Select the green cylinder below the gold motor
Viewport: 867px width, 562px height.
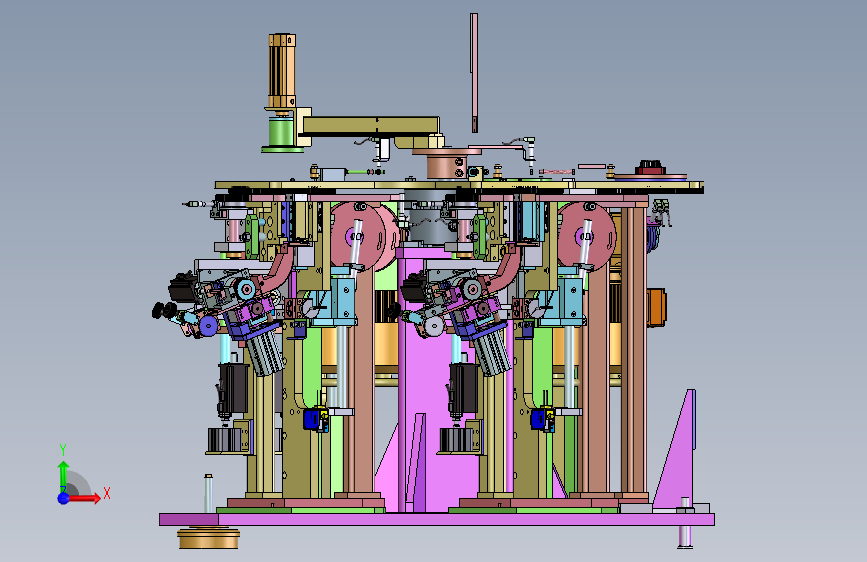tap(281, 132)
